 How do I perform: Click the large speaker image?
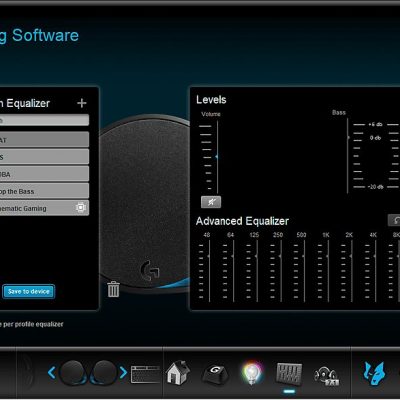[x=145, y=203]
